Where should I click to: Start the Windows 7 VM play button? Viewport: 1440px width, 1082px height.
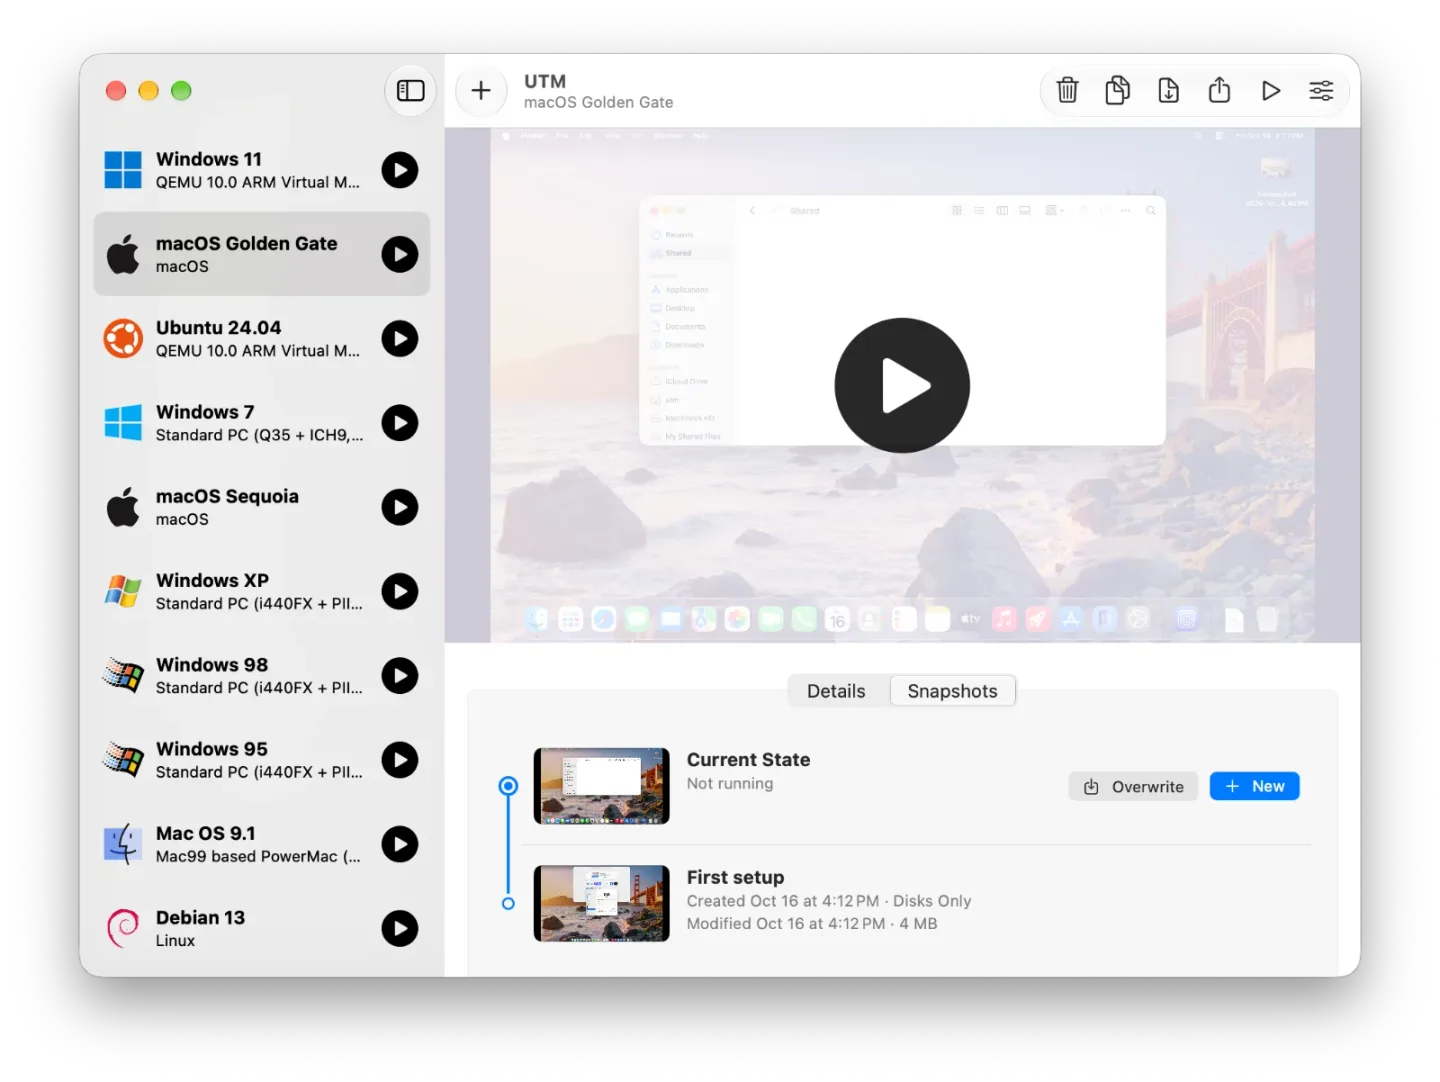[400, 423]
